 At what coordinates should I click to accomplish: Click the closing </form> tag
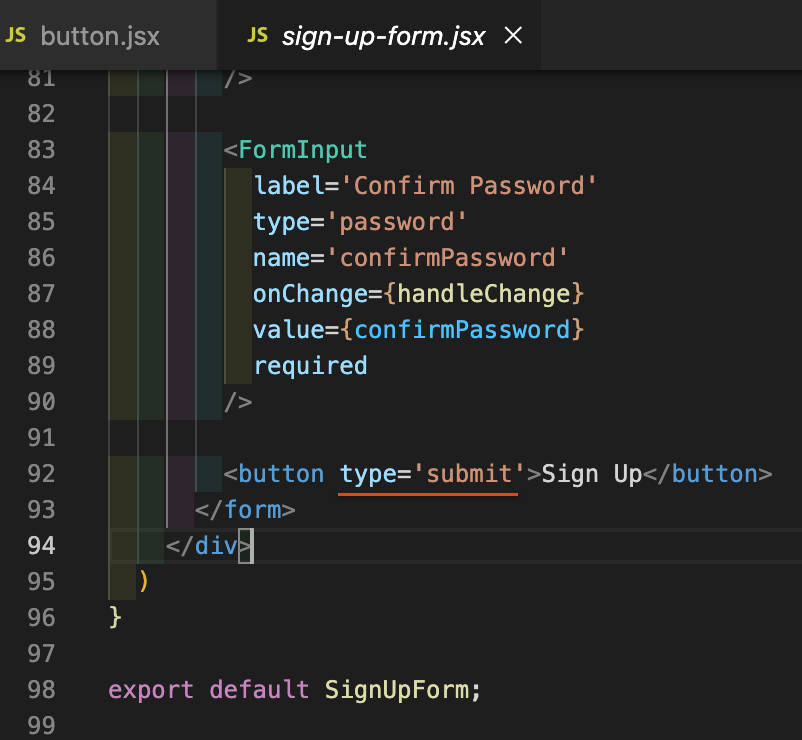pos(245,510)
